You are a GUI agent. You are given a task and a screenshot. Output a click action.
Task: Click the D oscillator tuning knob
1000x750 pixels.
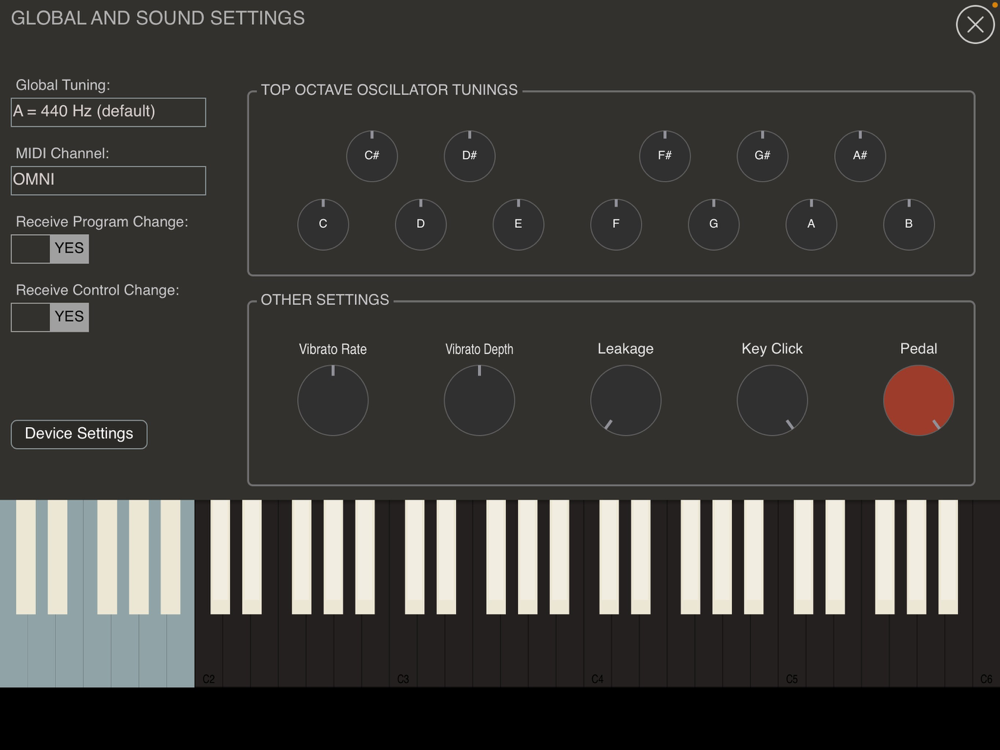coord(420,224)
